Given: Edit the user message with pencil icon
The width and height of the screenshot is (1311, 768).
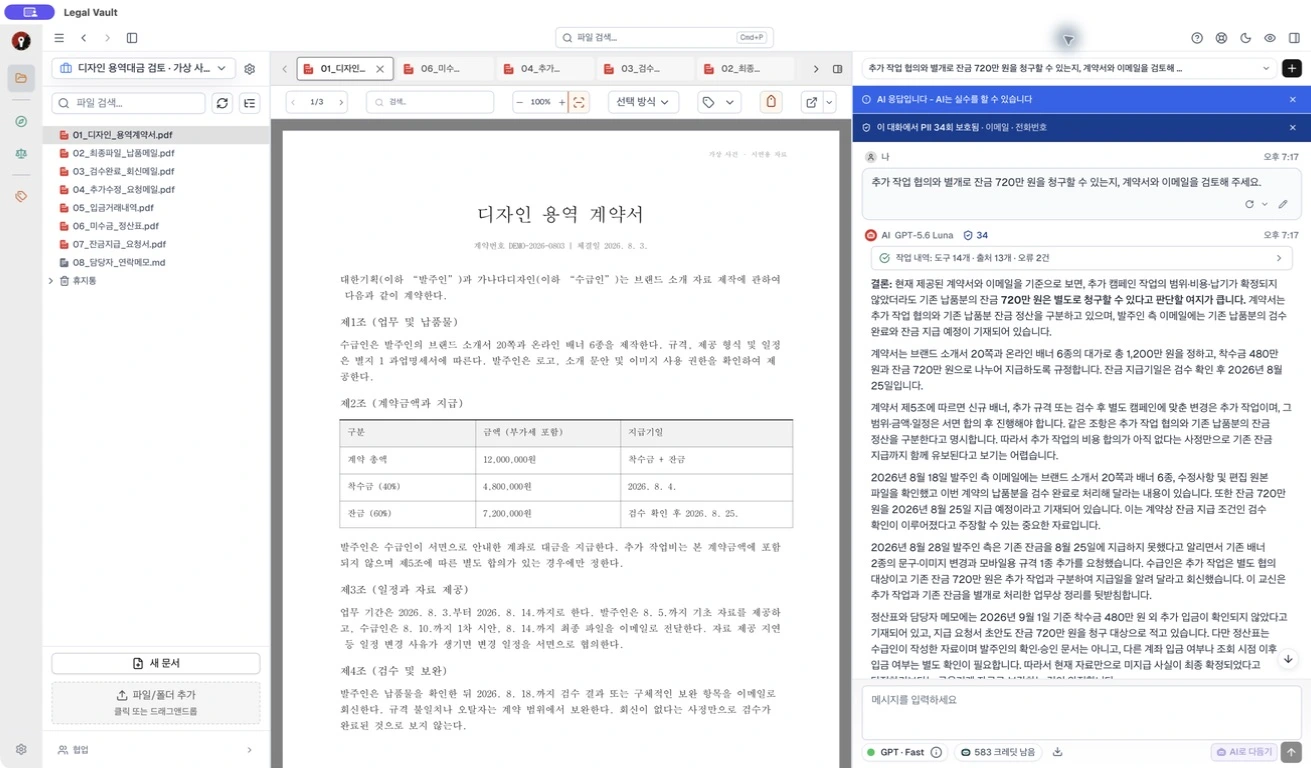Looking at the screenshot, I should (x=1283, y=204).
